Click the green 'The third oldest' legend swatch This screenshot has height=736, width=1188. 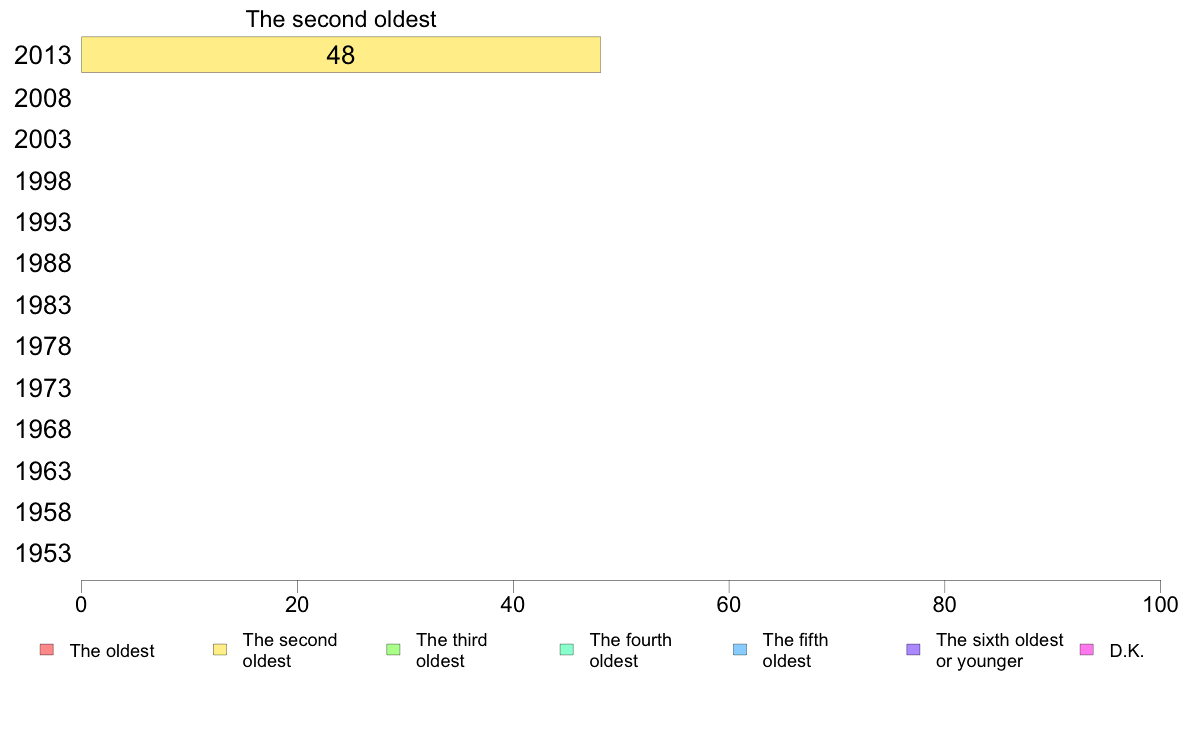click(x=393, y=650)
